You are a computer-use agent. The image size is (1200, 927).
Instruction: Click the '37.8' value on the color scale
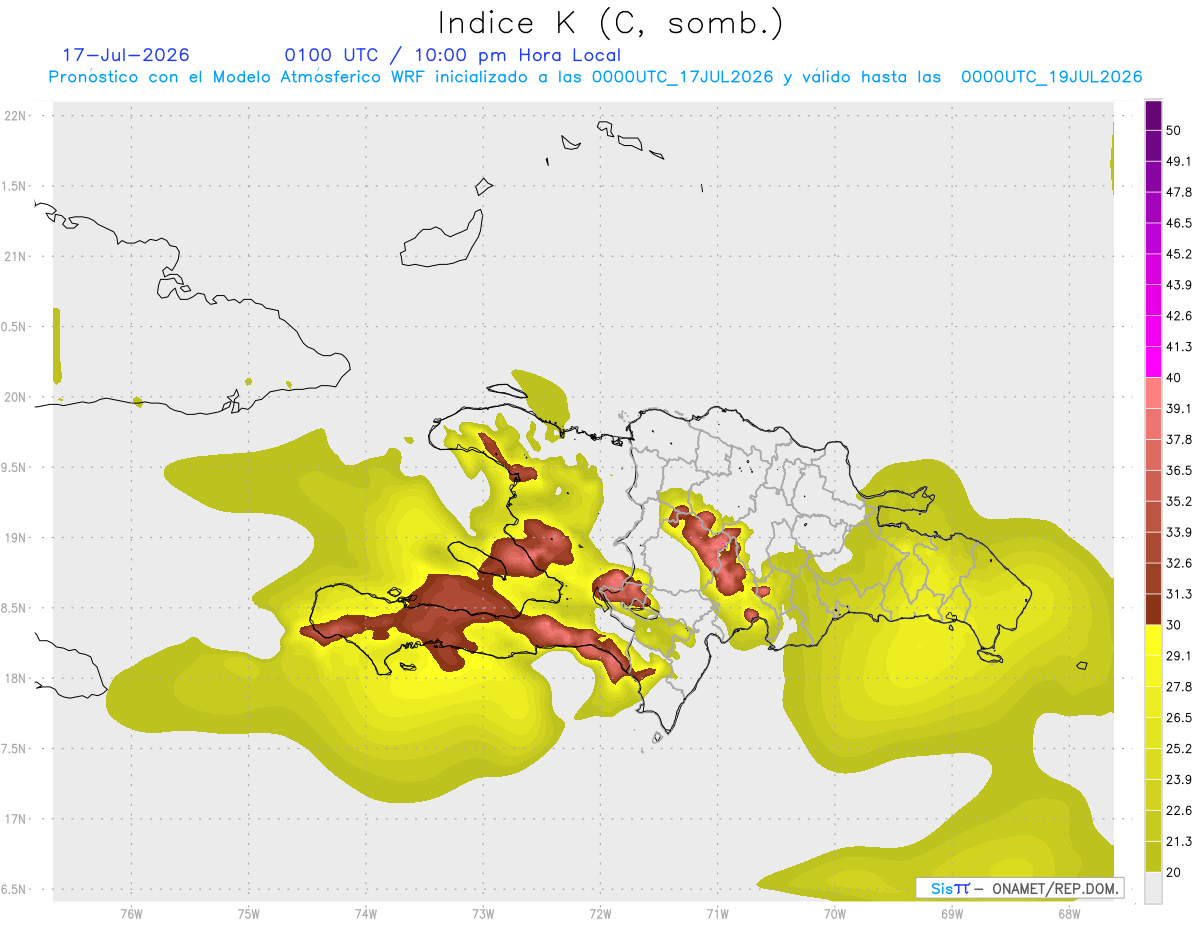[x=1179, y=439]
